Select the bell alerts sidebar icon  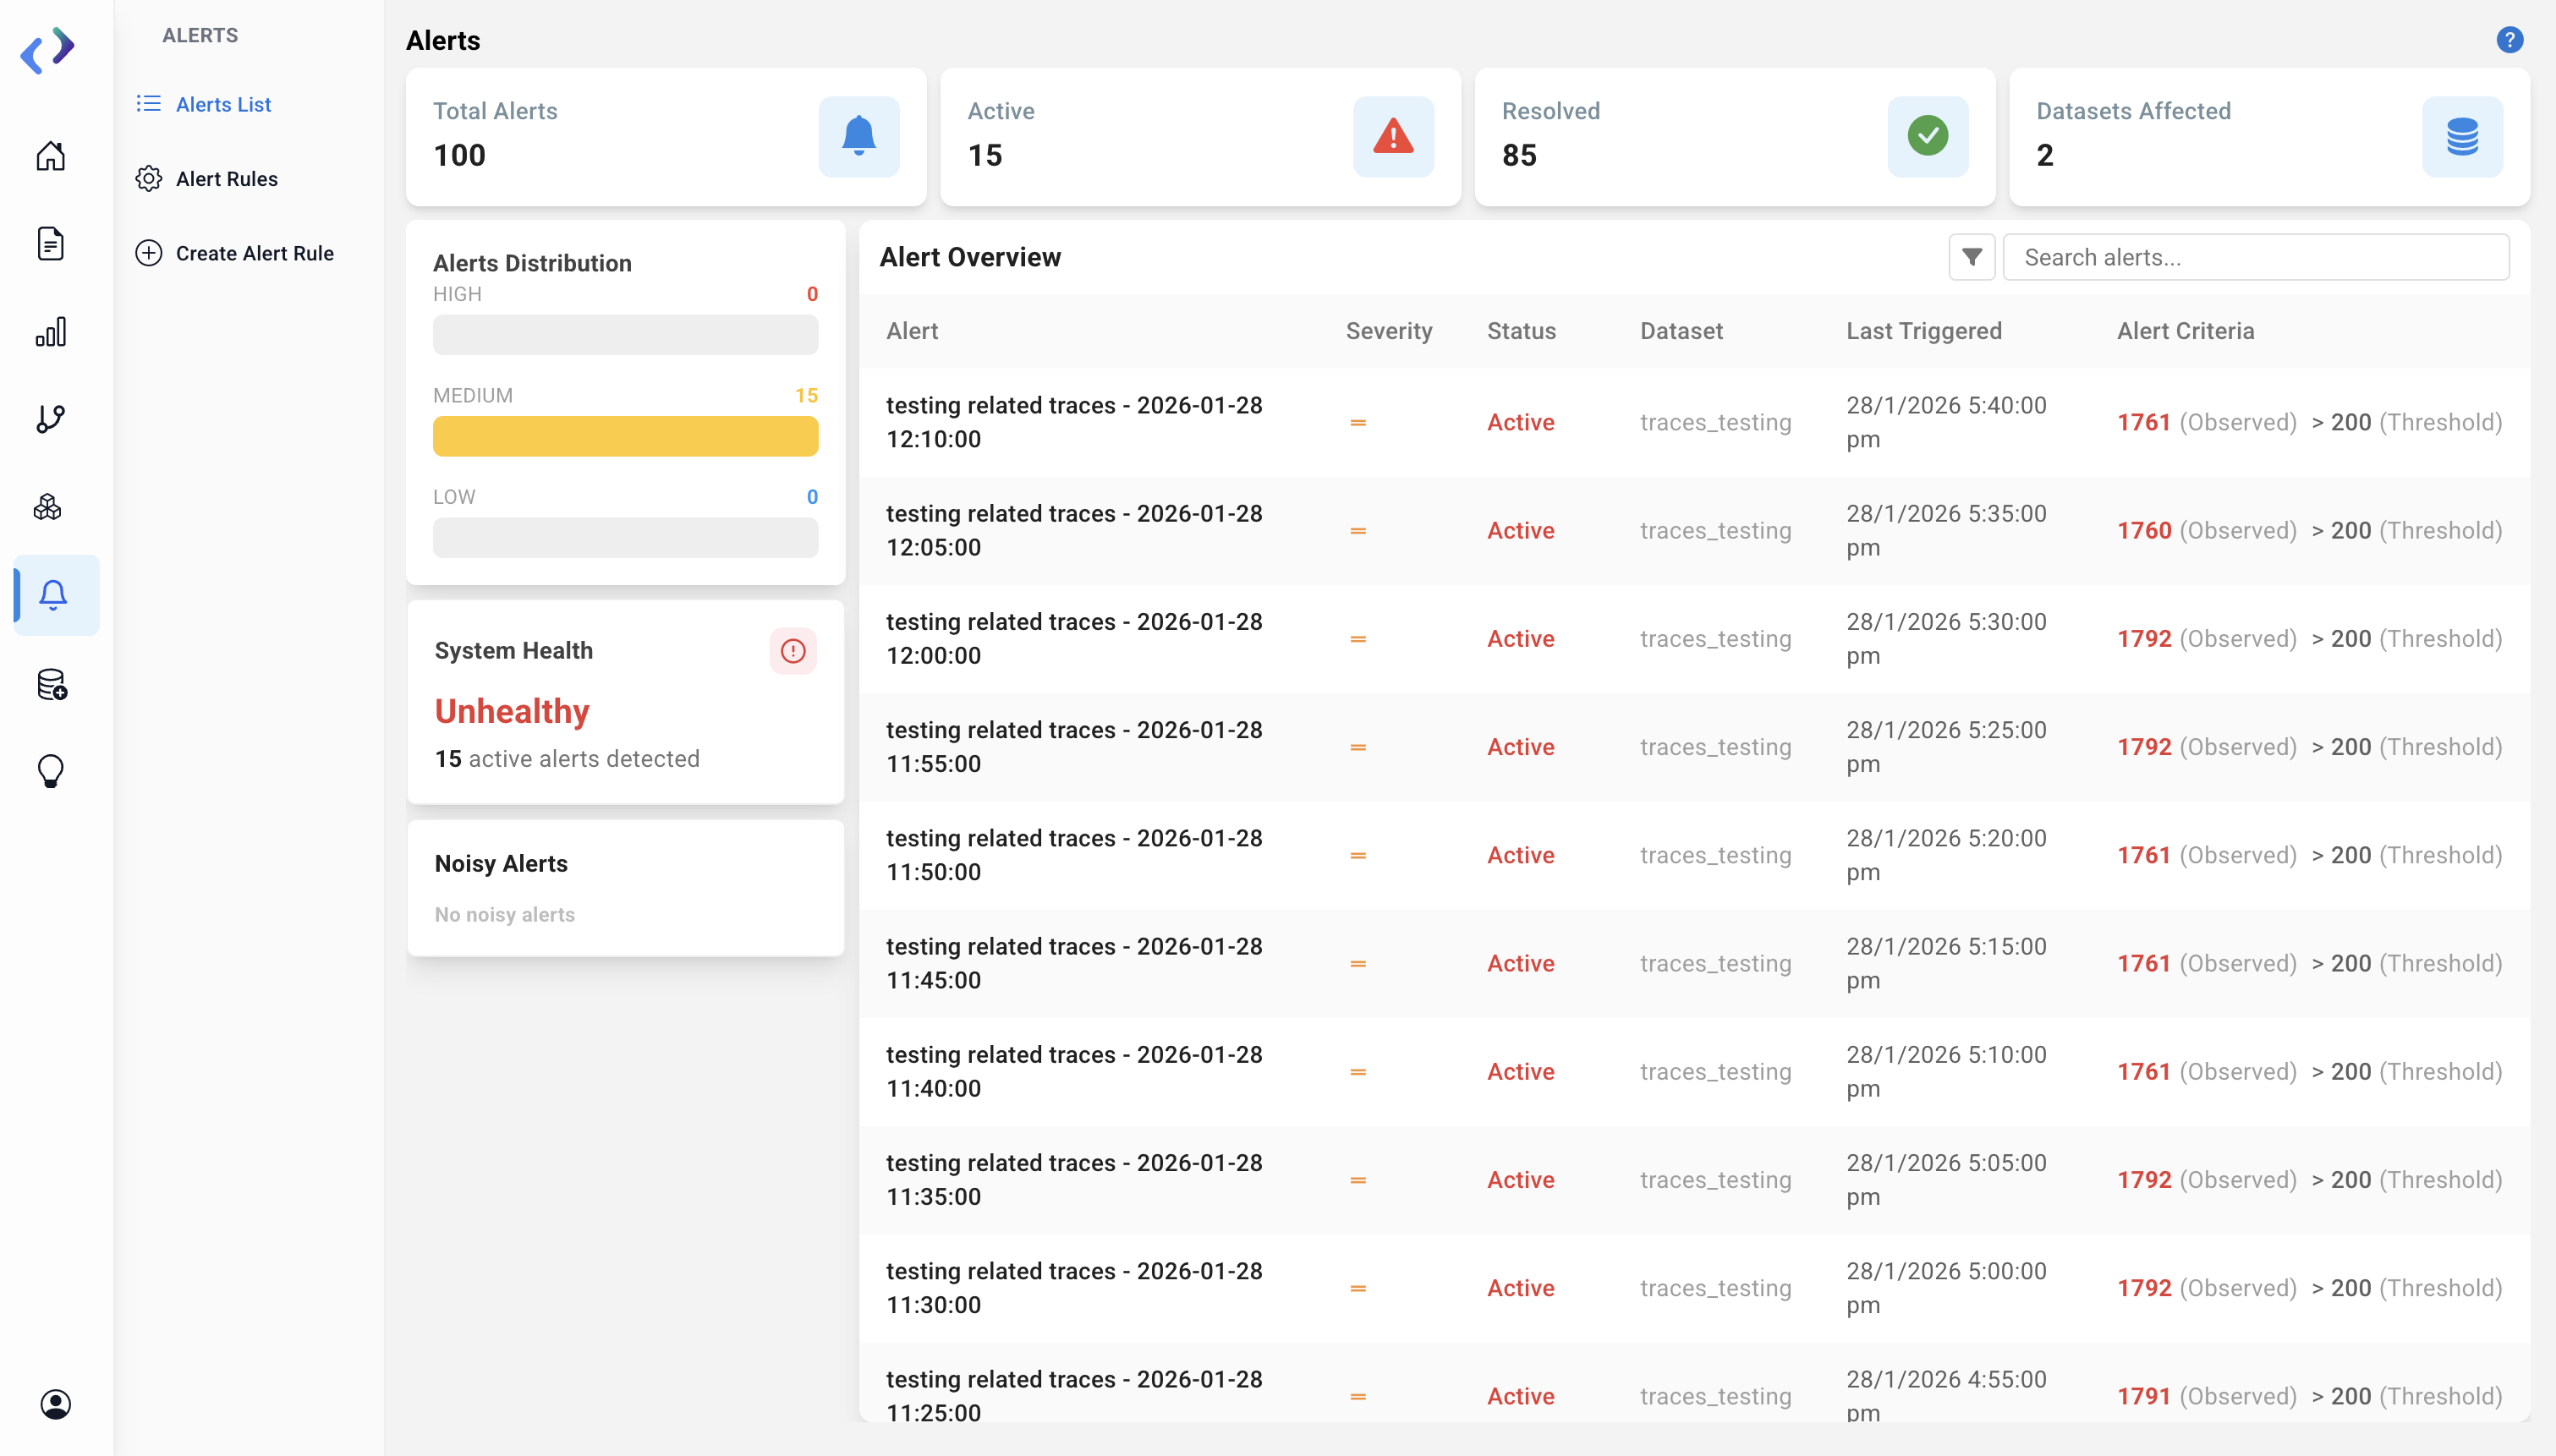coord(53,595)
